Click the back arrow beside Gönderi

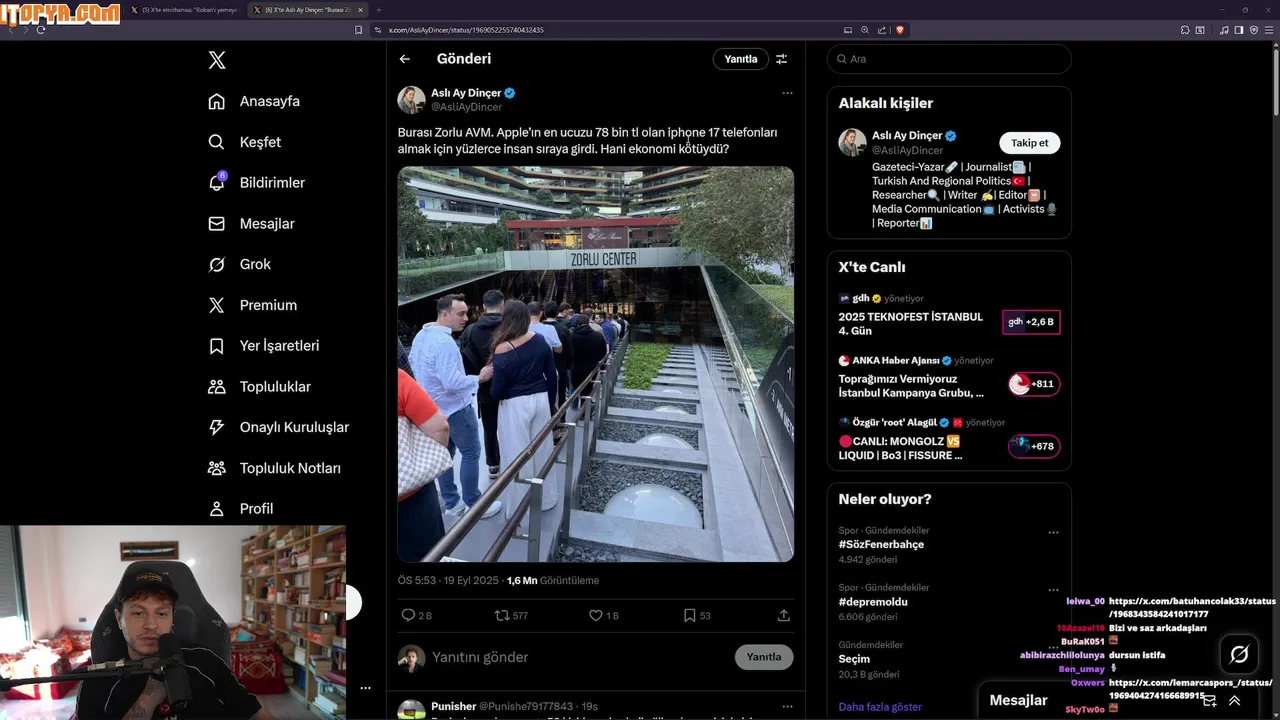(x=405, y=59)
